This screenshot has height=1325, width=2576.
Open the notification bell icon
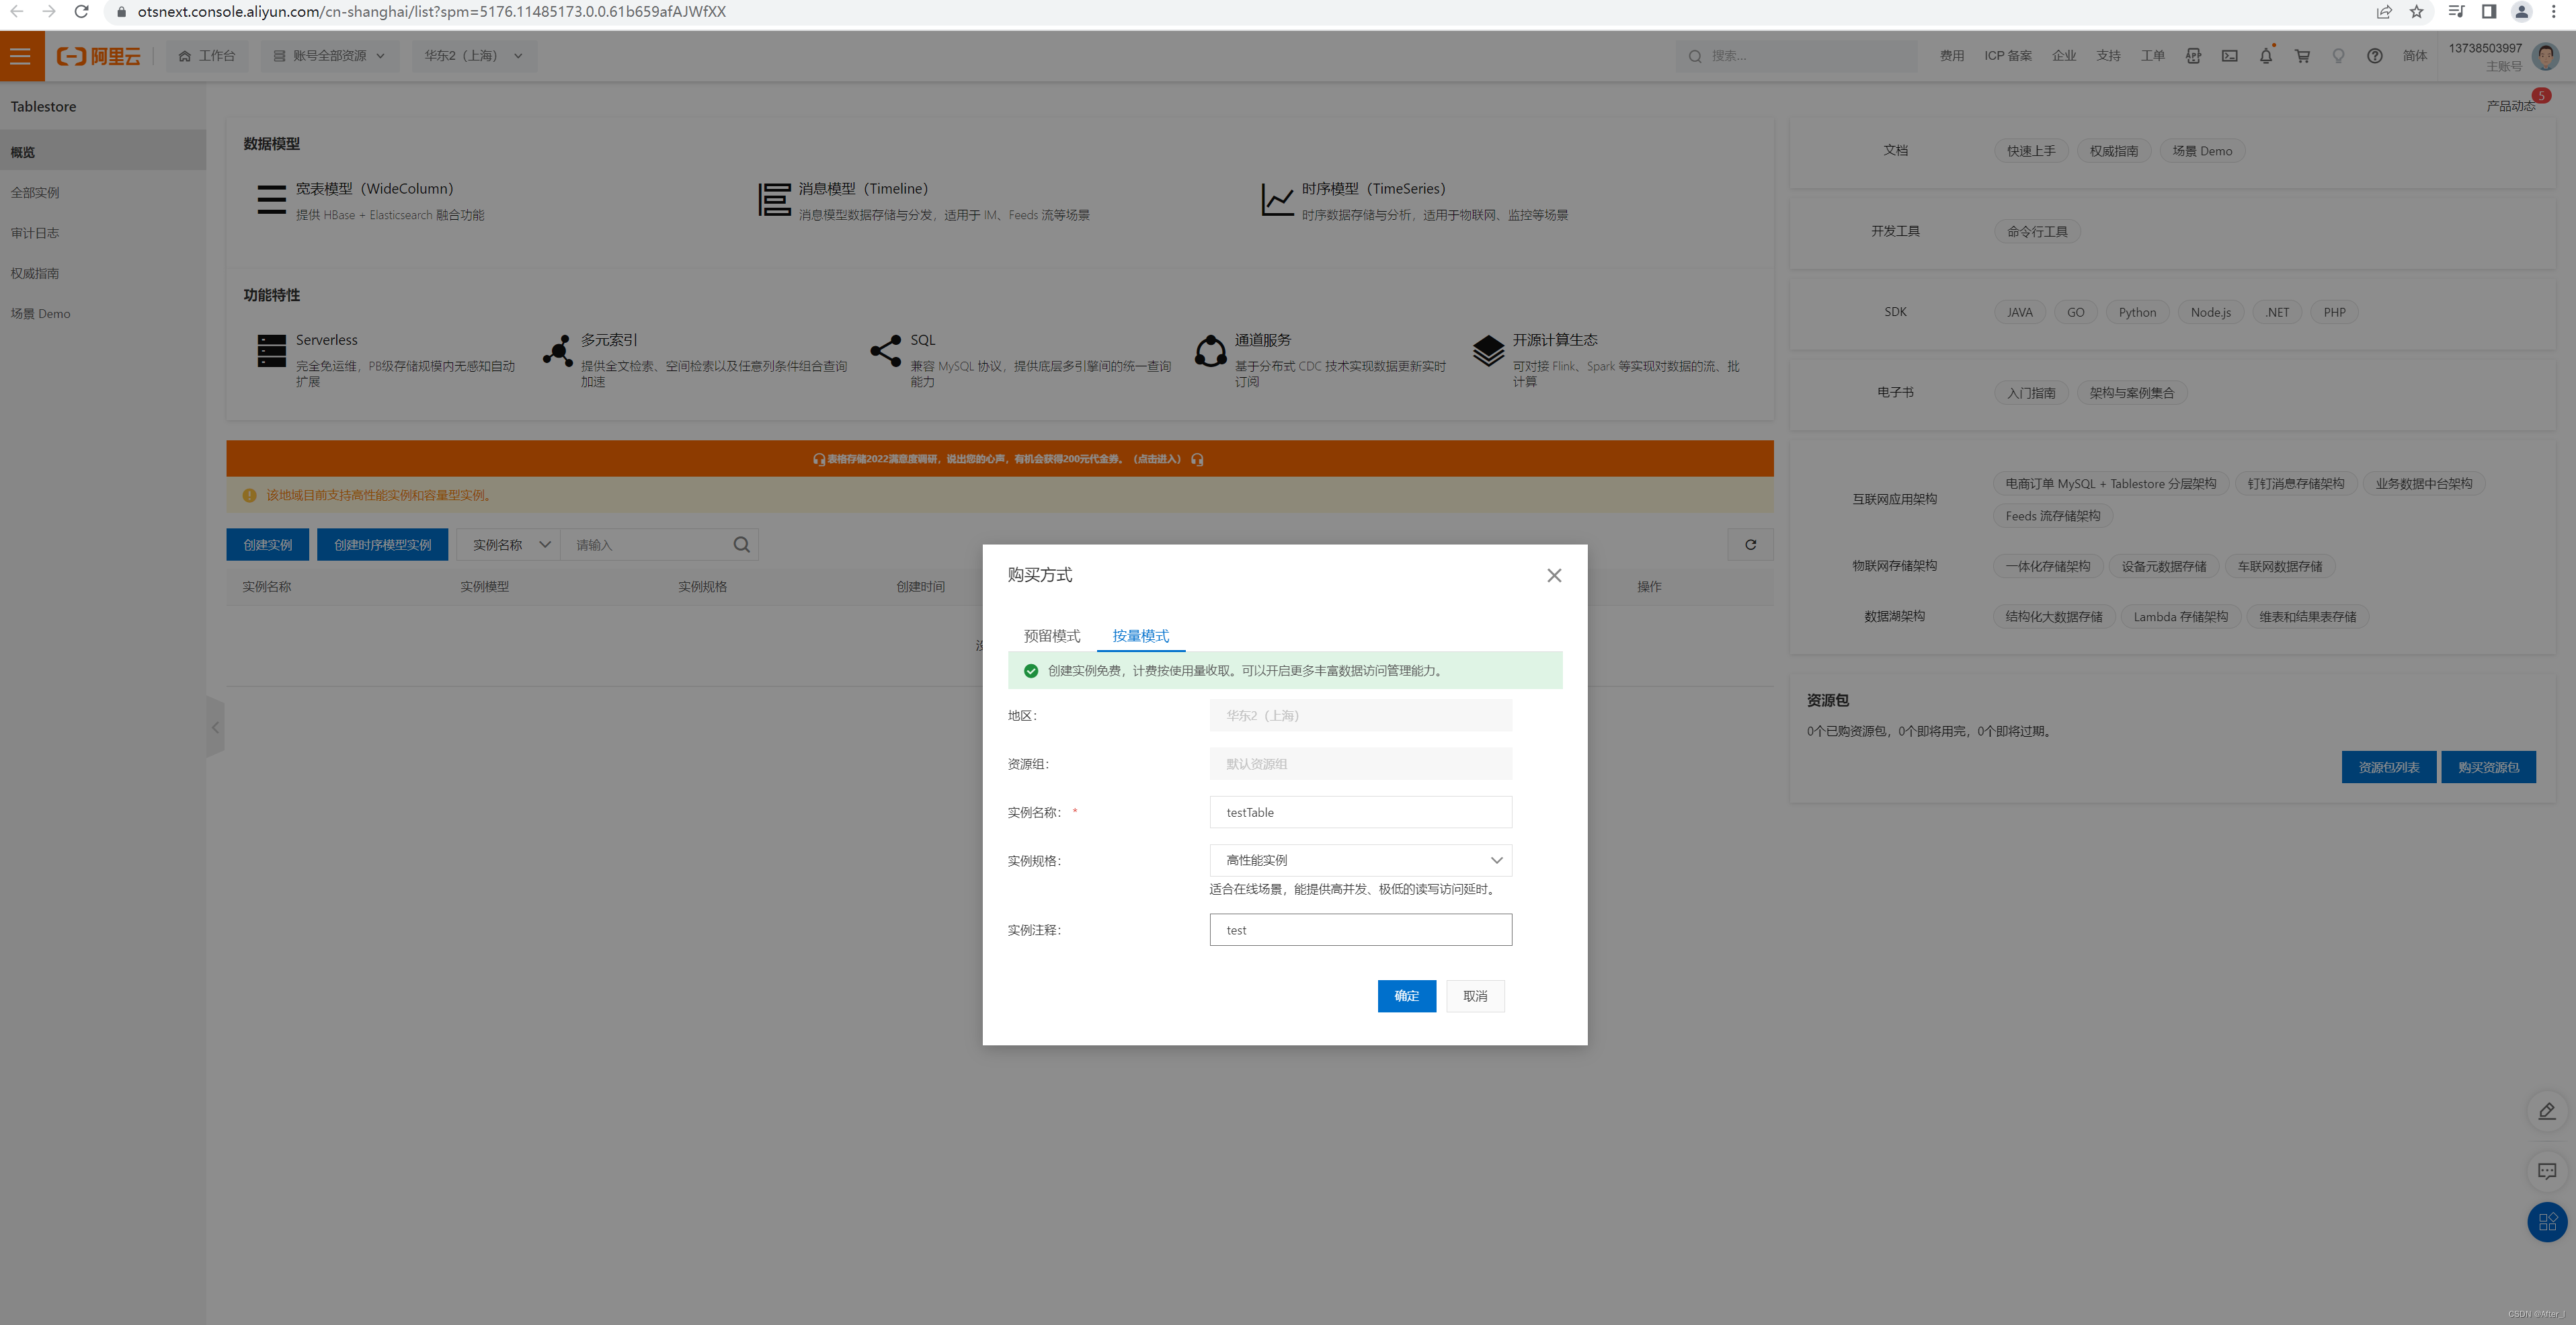pyautogui.click(x=2265, y=56)
